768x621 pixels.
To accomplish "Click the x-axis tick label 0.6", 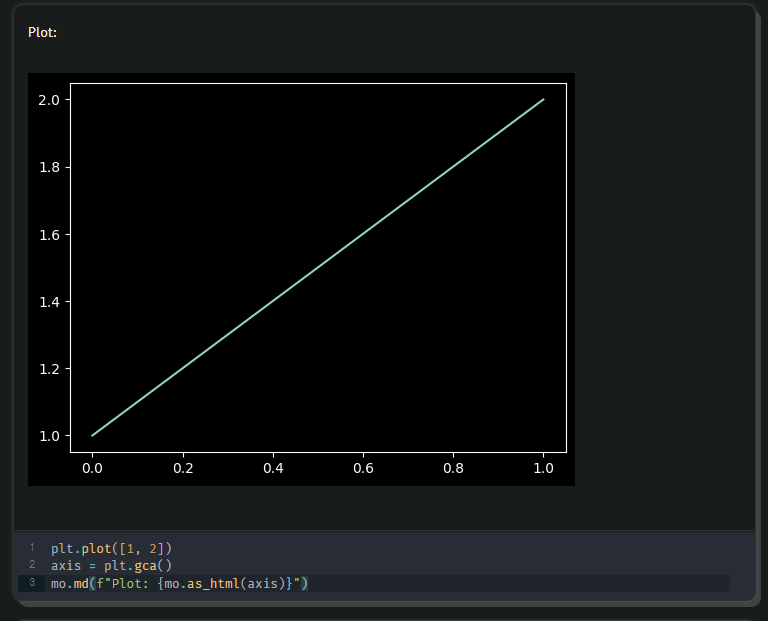I will [x=363, y=468].
